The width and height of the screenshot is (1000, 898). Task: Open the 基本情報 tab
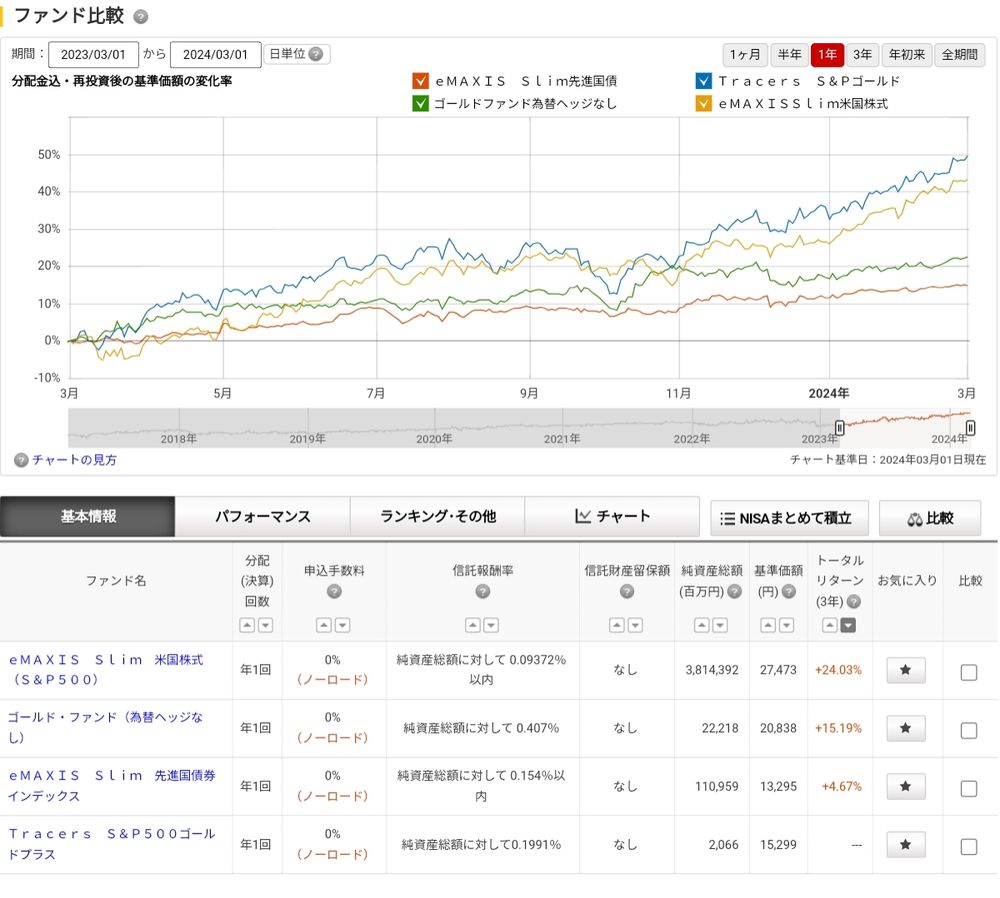coord(88,517)
